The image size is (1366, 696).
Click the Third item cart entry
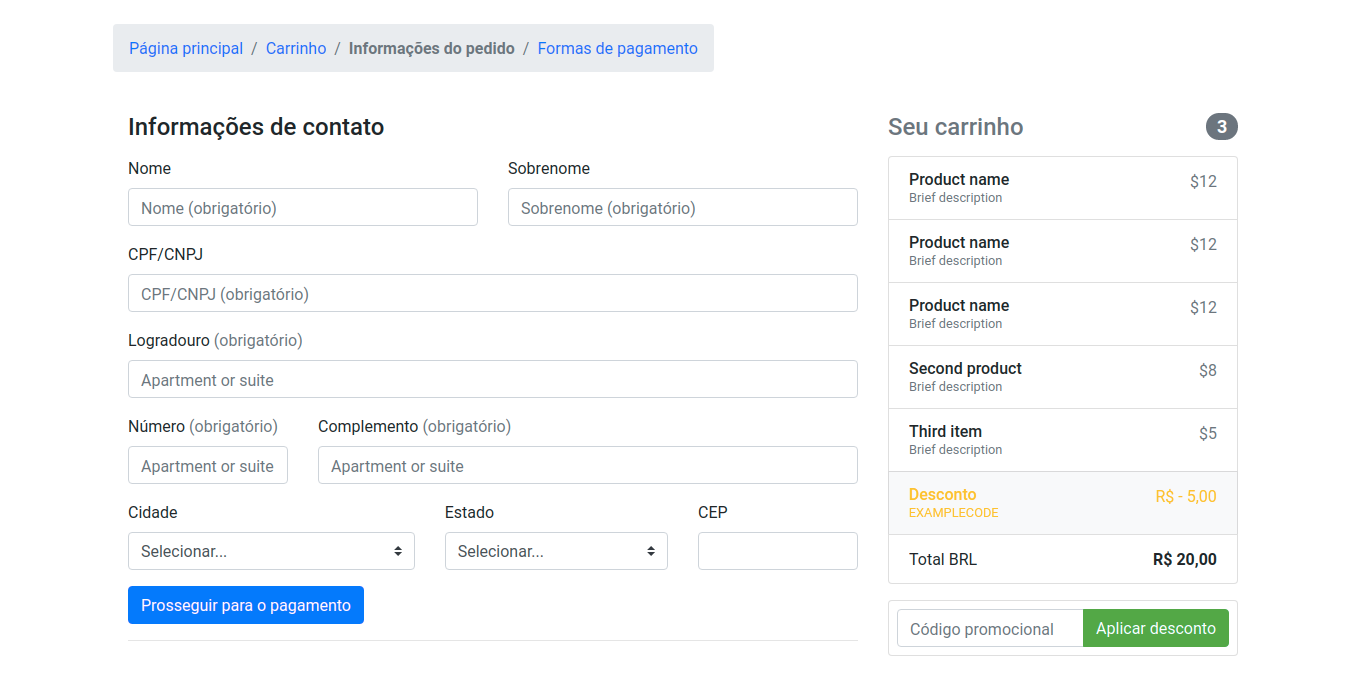1063,440
